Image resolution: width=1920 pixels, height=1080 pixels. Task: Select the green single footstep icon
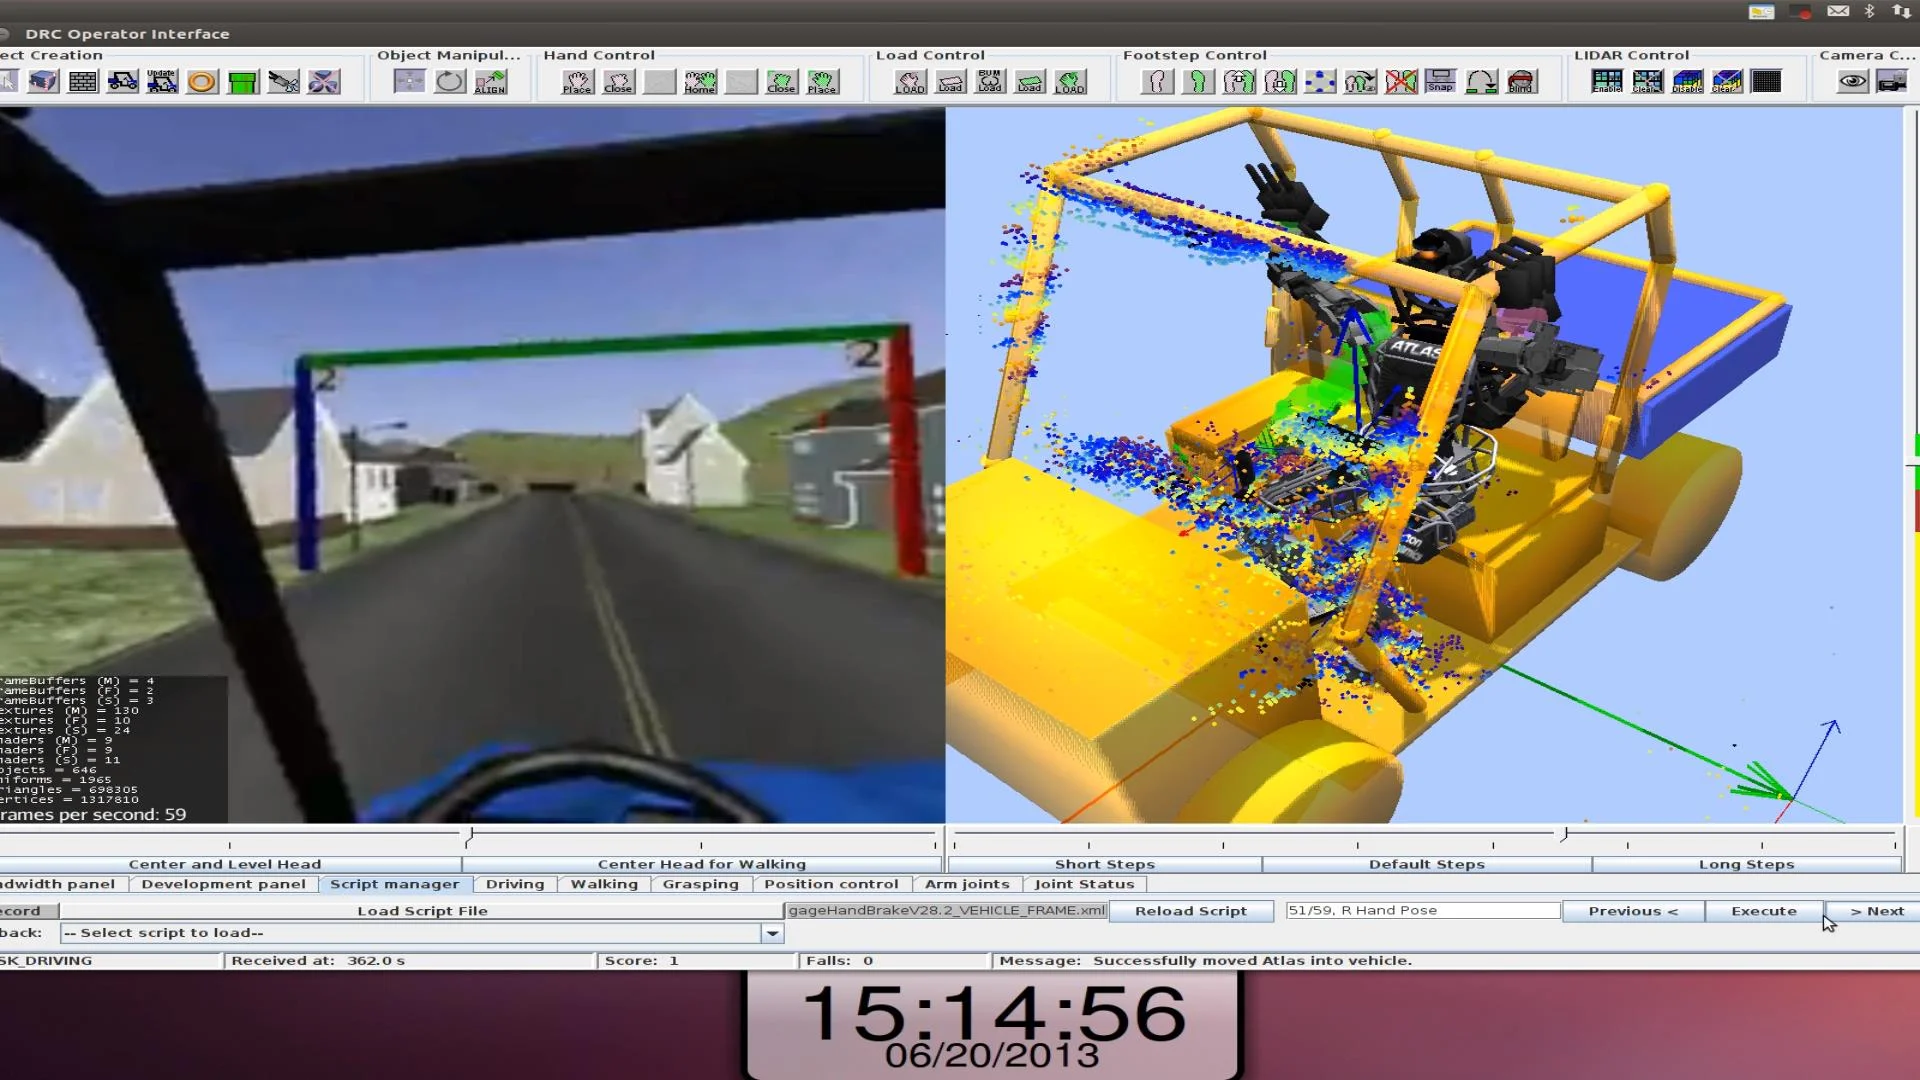[x=1198, y=81]
